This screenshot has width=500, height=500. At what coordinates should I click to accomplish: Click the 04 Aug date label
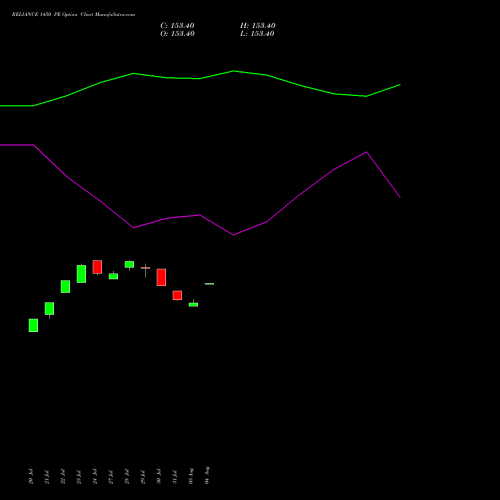click(x=207, y=475)
